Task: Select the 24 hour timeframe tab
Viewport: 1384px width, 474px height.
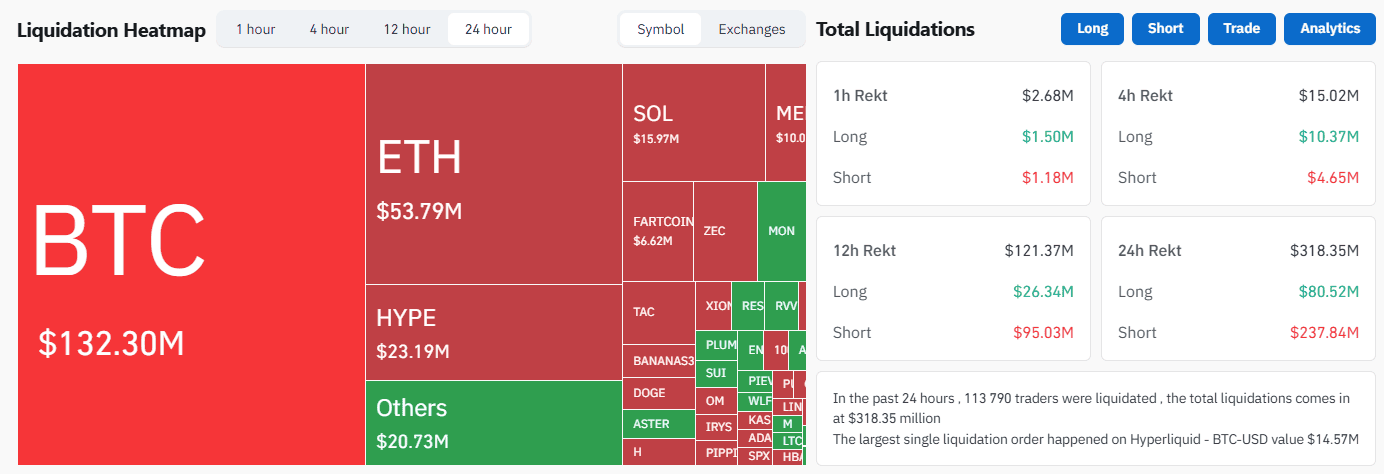Action: [x=488, y=29]
